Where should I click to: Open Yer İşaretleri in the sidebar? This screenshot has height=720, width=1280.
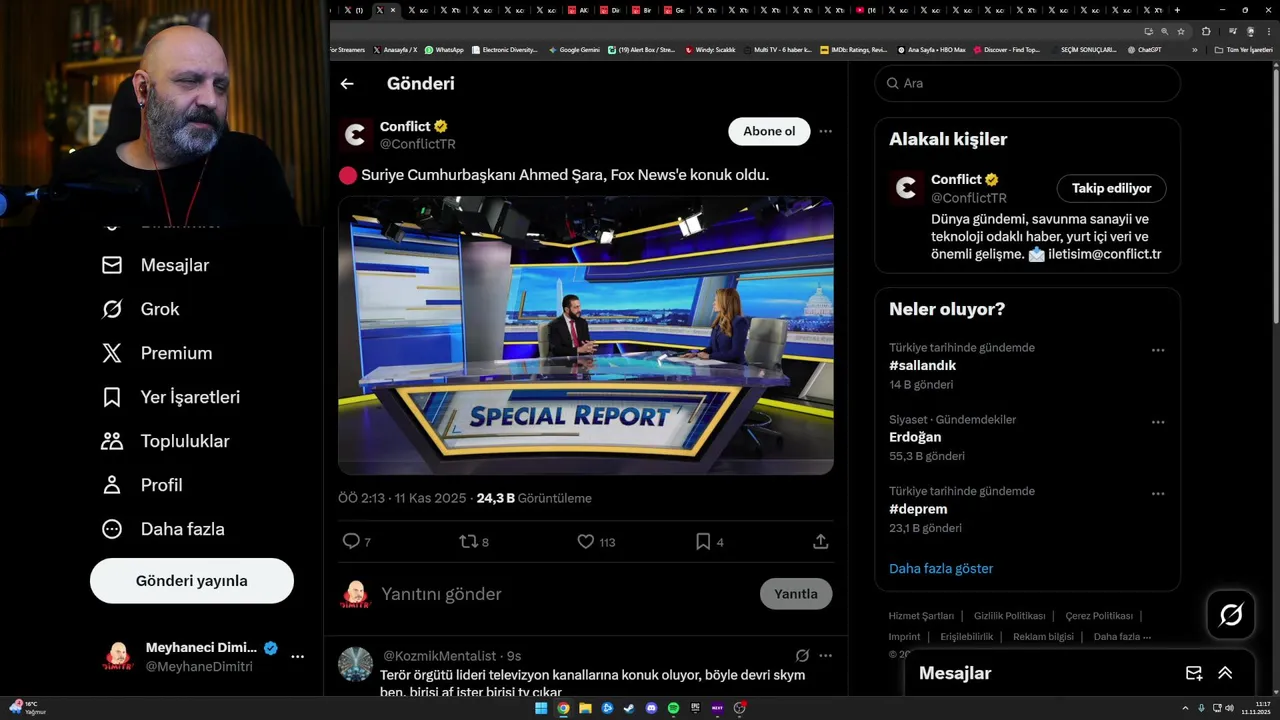pyautogui.click(x=171, y=397)
